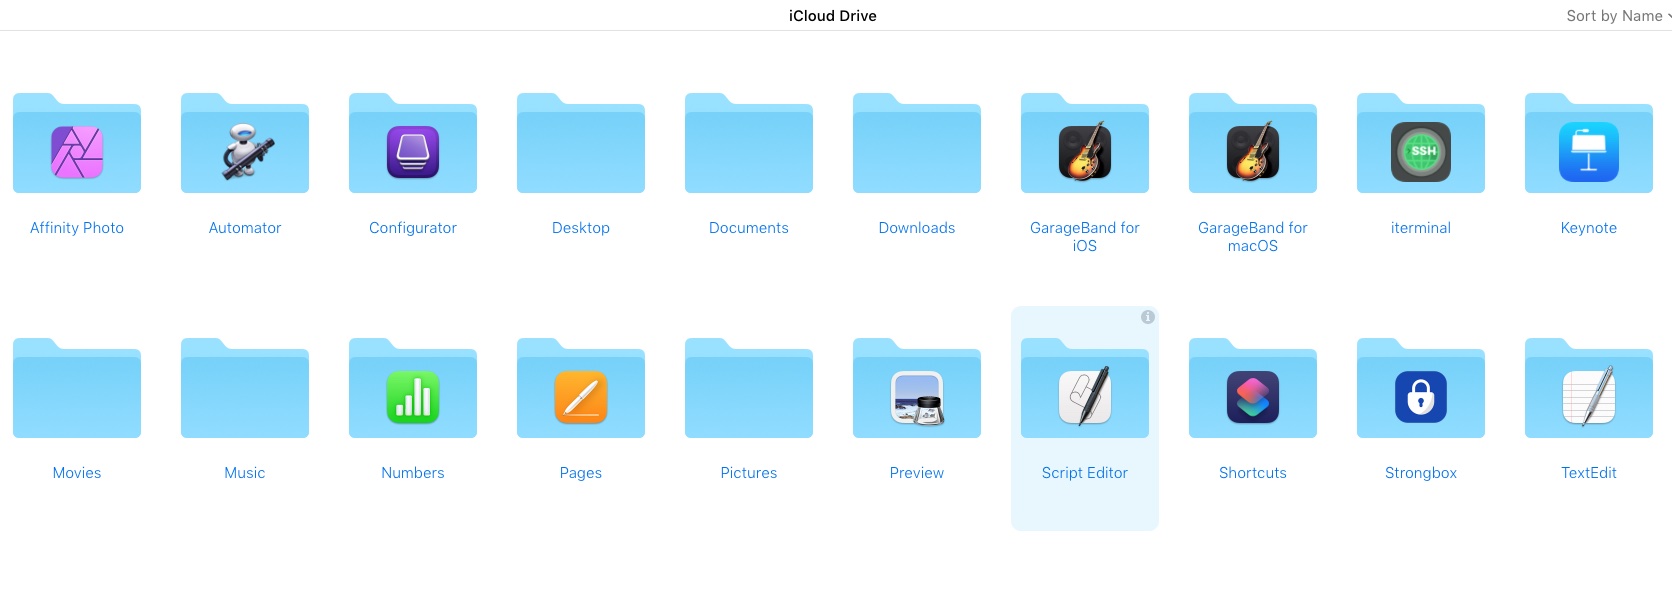Click the Affinity Photo folder name

tap(77, 228)
